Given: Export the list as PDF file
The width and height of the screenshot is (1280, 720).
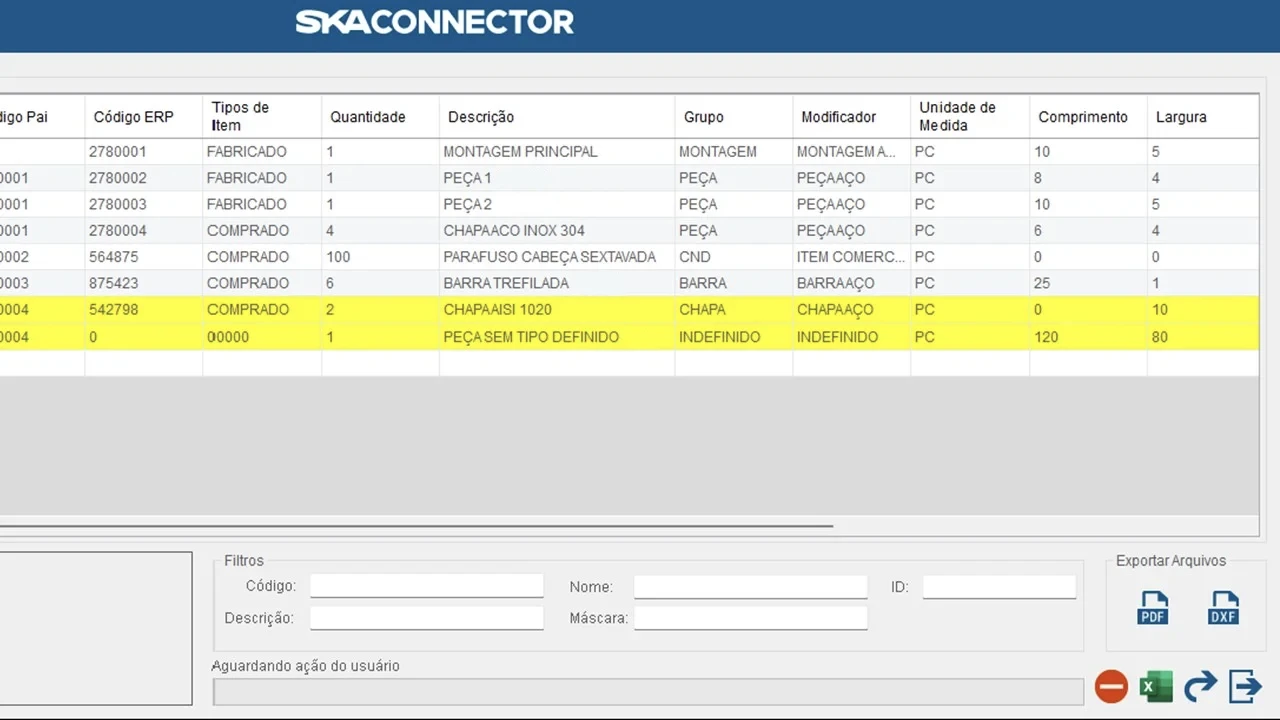Looking at the screenshot, I should (x=1153, y=607).
